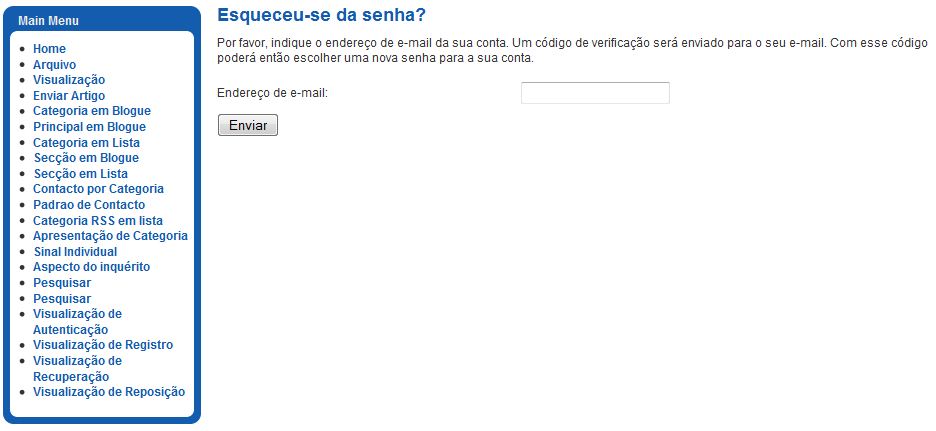This screenshot has height=431, width=936.
Task: Submit the form with the Enviar button
Action: coord(248,125)
